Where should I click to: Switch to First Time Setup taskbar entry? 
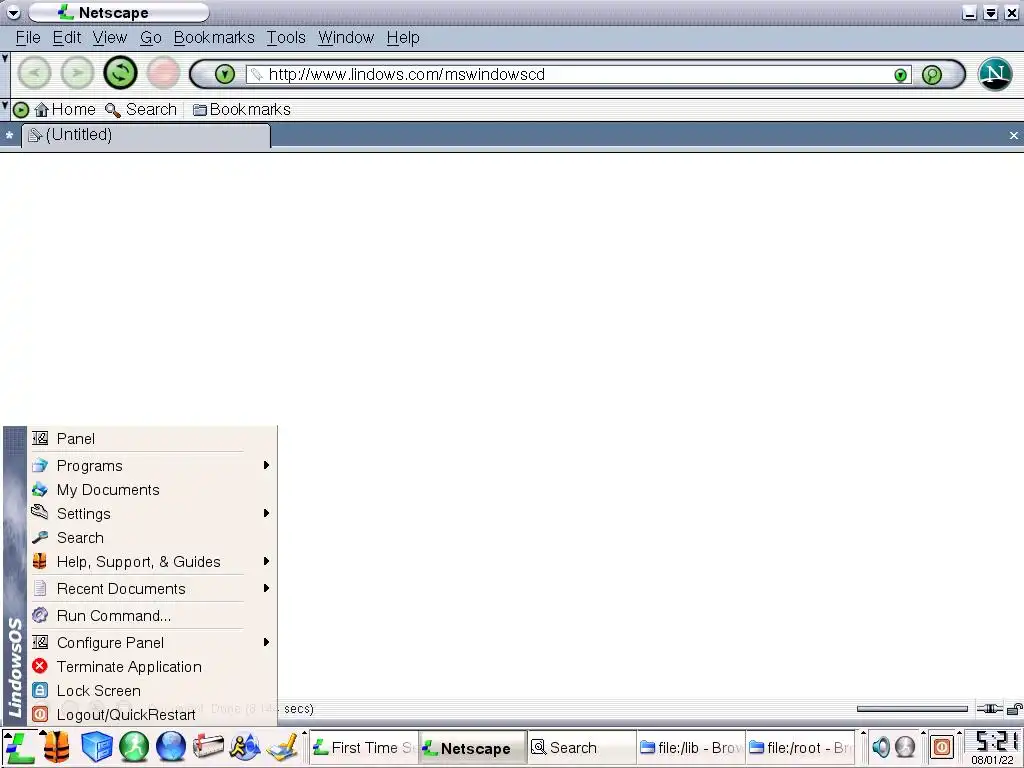[363, 748]
